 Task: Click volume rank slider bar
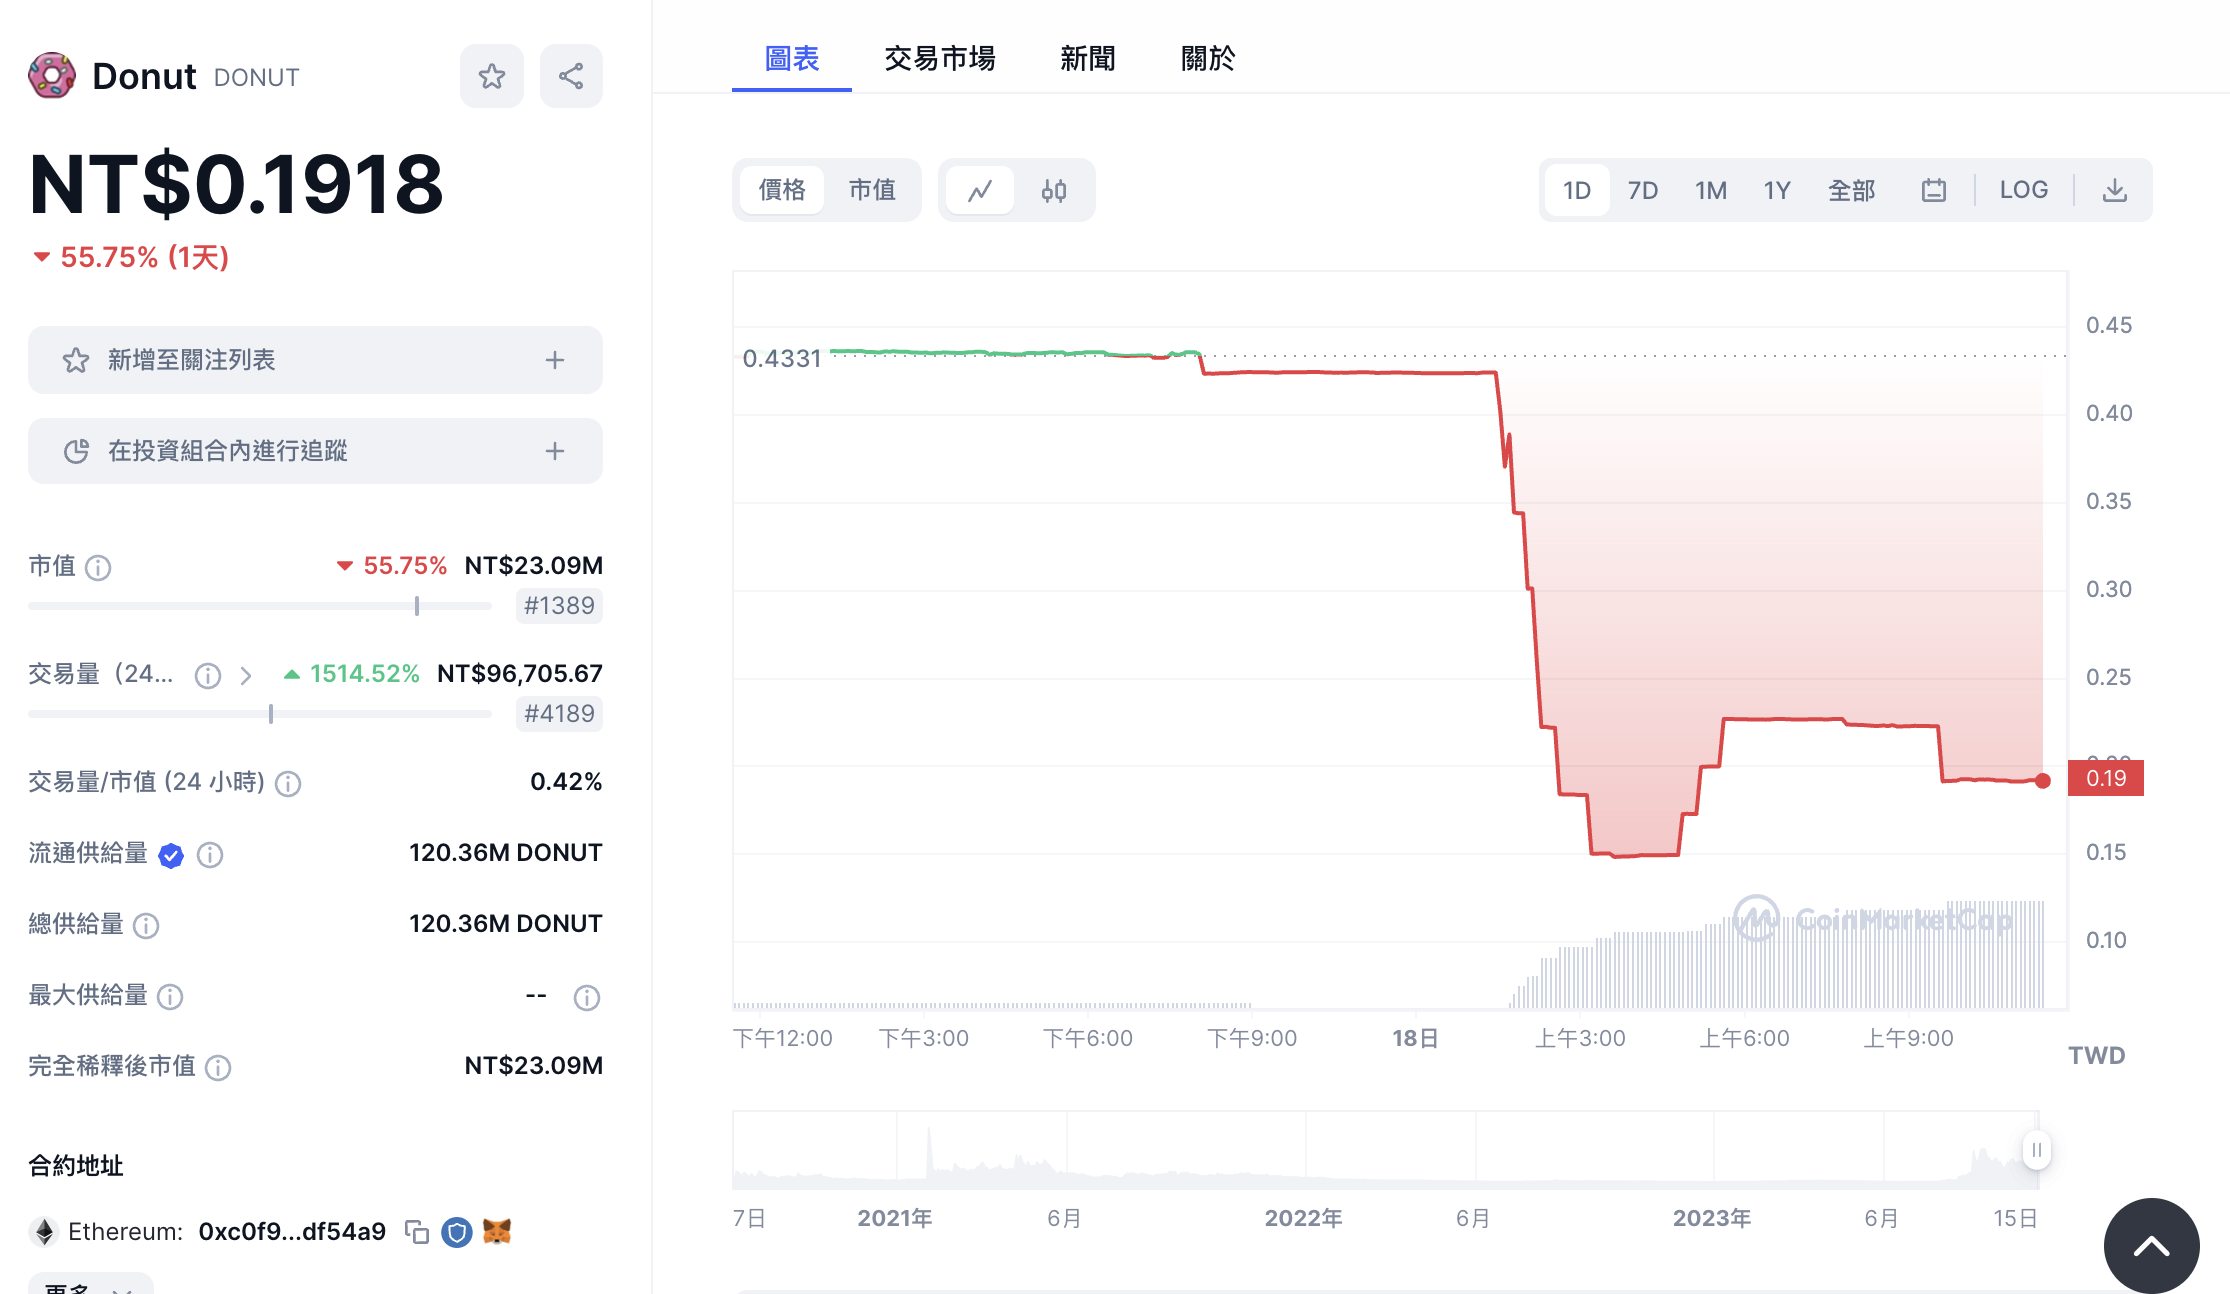coord(260,714)
